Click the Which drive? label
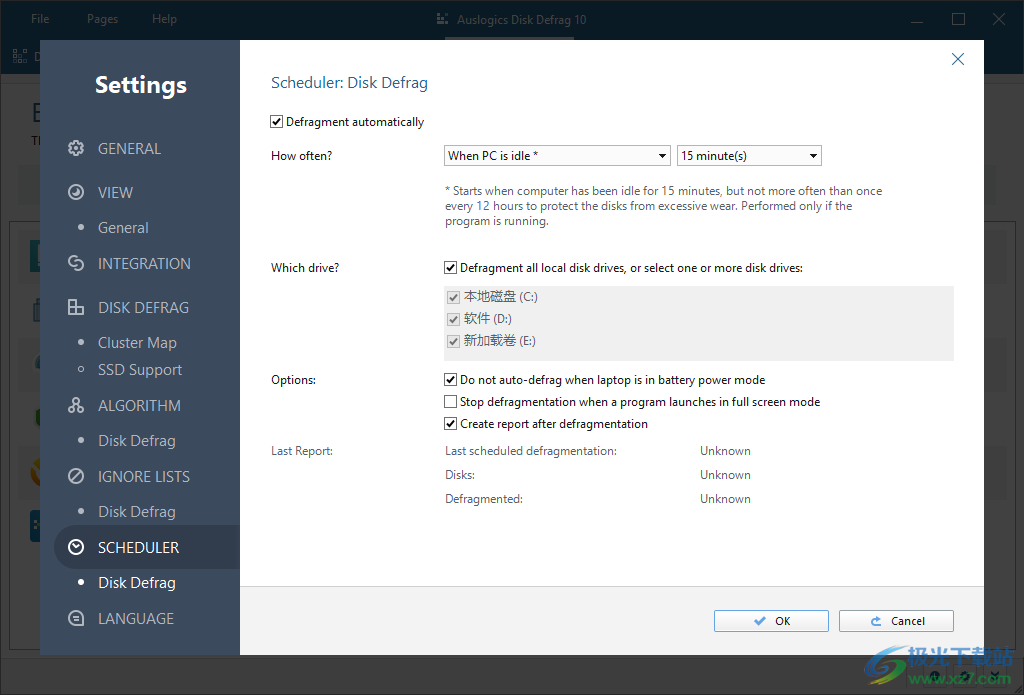The image size is (1024, 695). tap(305, 268)
